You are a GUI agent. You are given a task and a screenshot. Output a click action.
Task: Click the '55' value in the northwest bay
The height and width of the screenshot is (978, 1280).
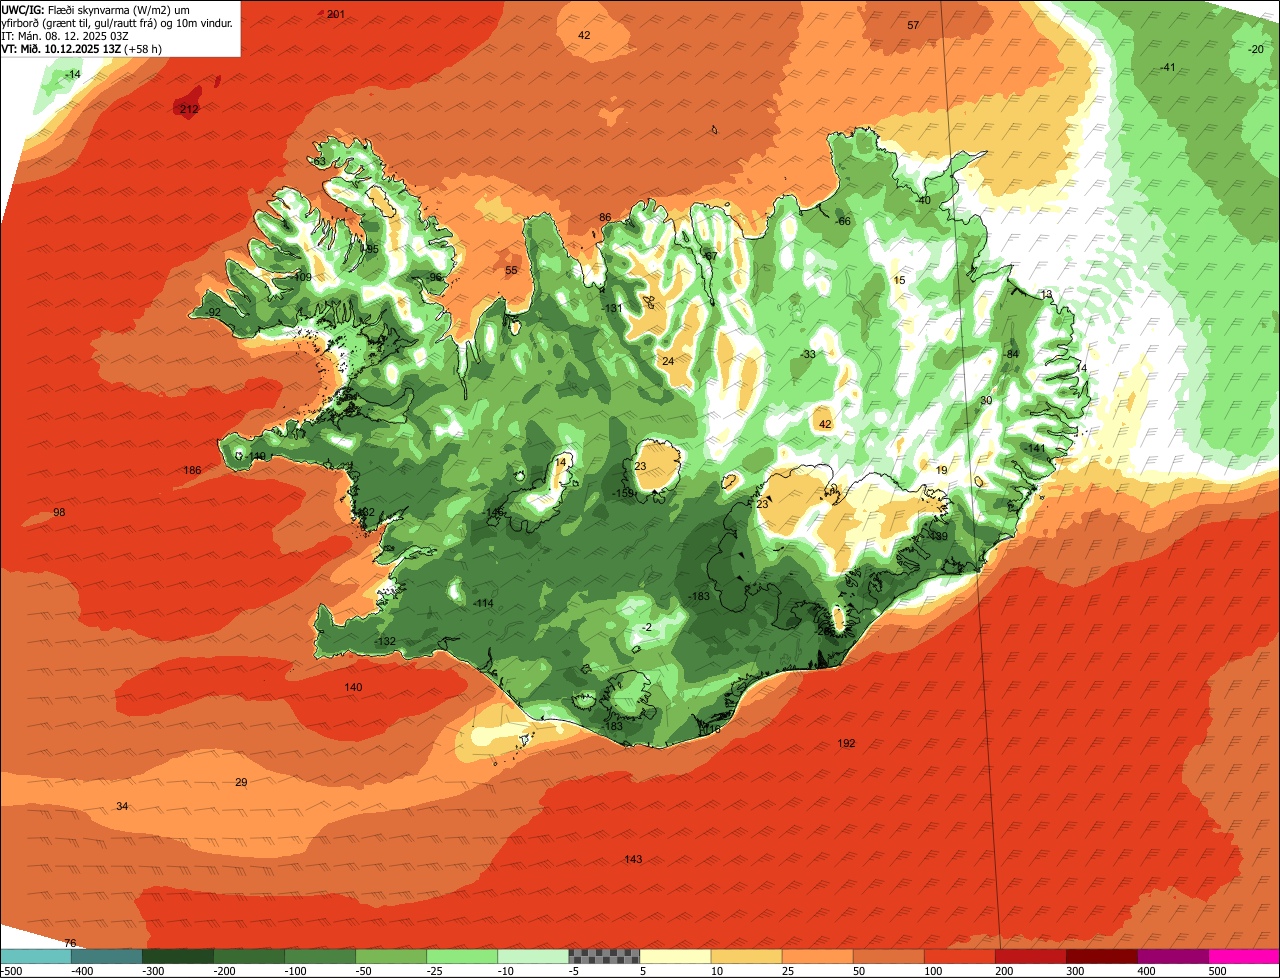point(511,271)
